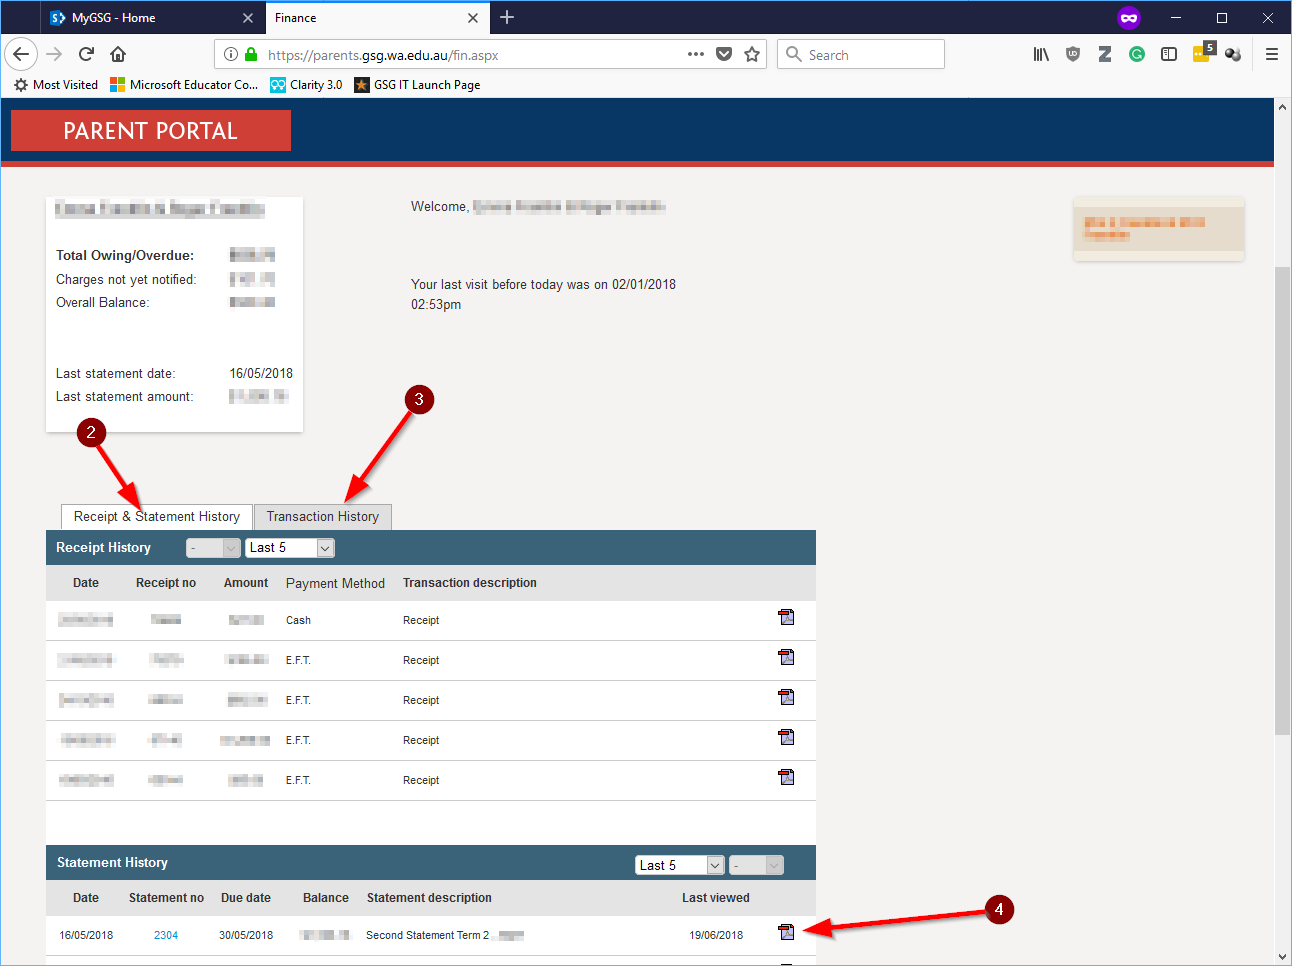Expand the year selector next to Receipt History
The height and width of the screenshot is (966, 1292).
213,547
